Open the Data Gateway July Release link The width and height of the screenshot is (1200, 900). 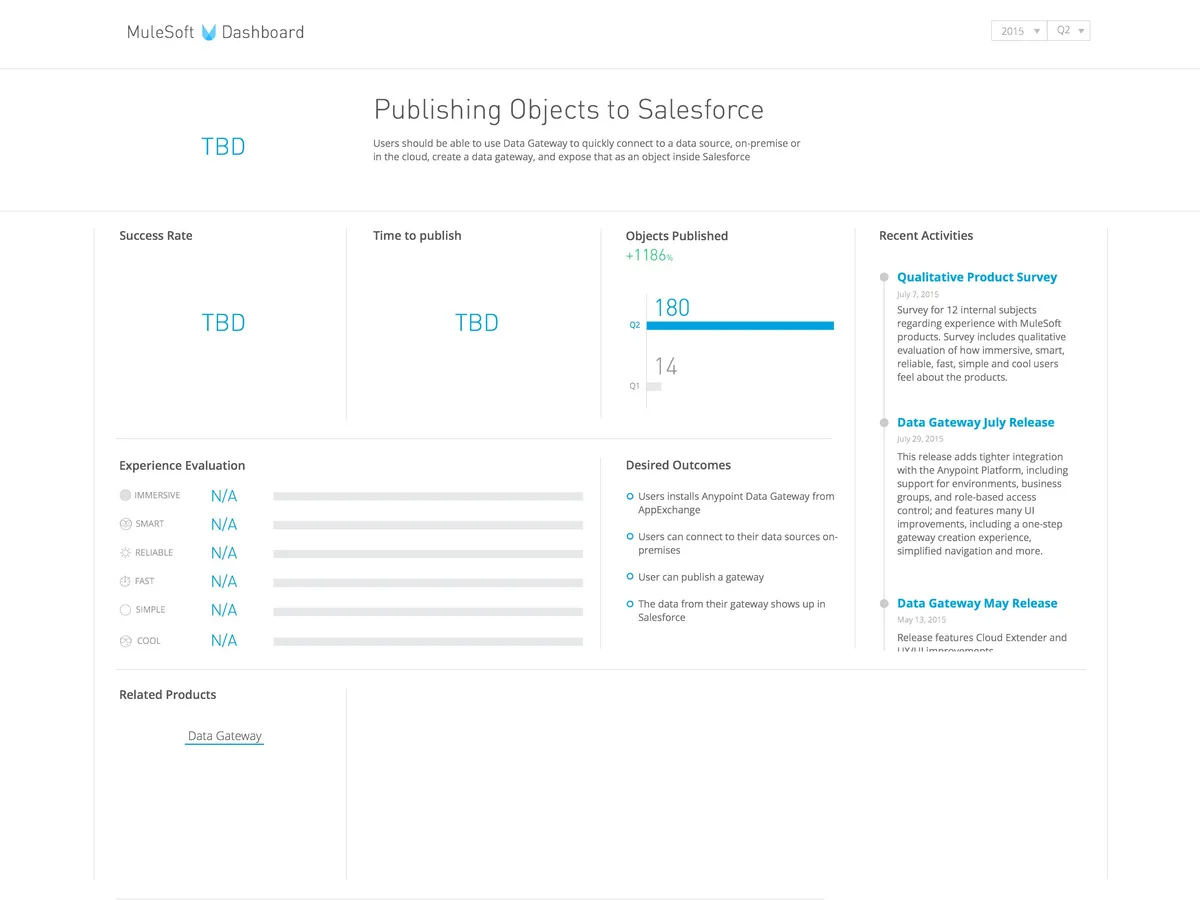point(975,422)
